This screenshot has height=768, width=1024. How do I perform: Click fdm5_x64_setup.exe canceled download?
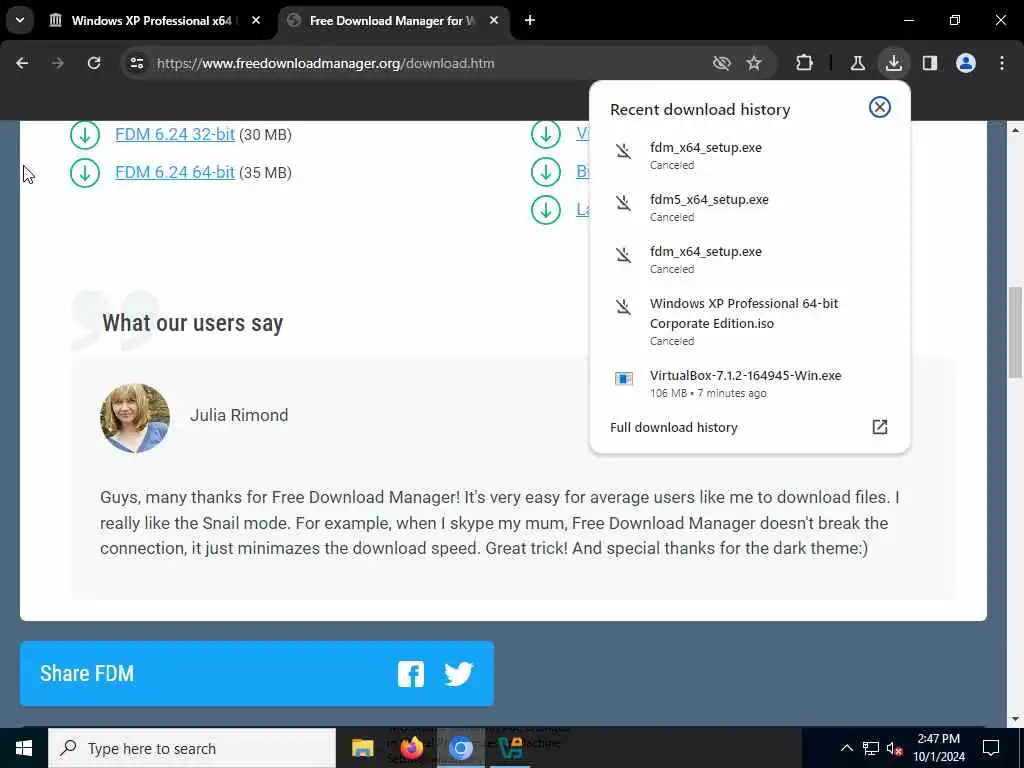coord(749,208)
